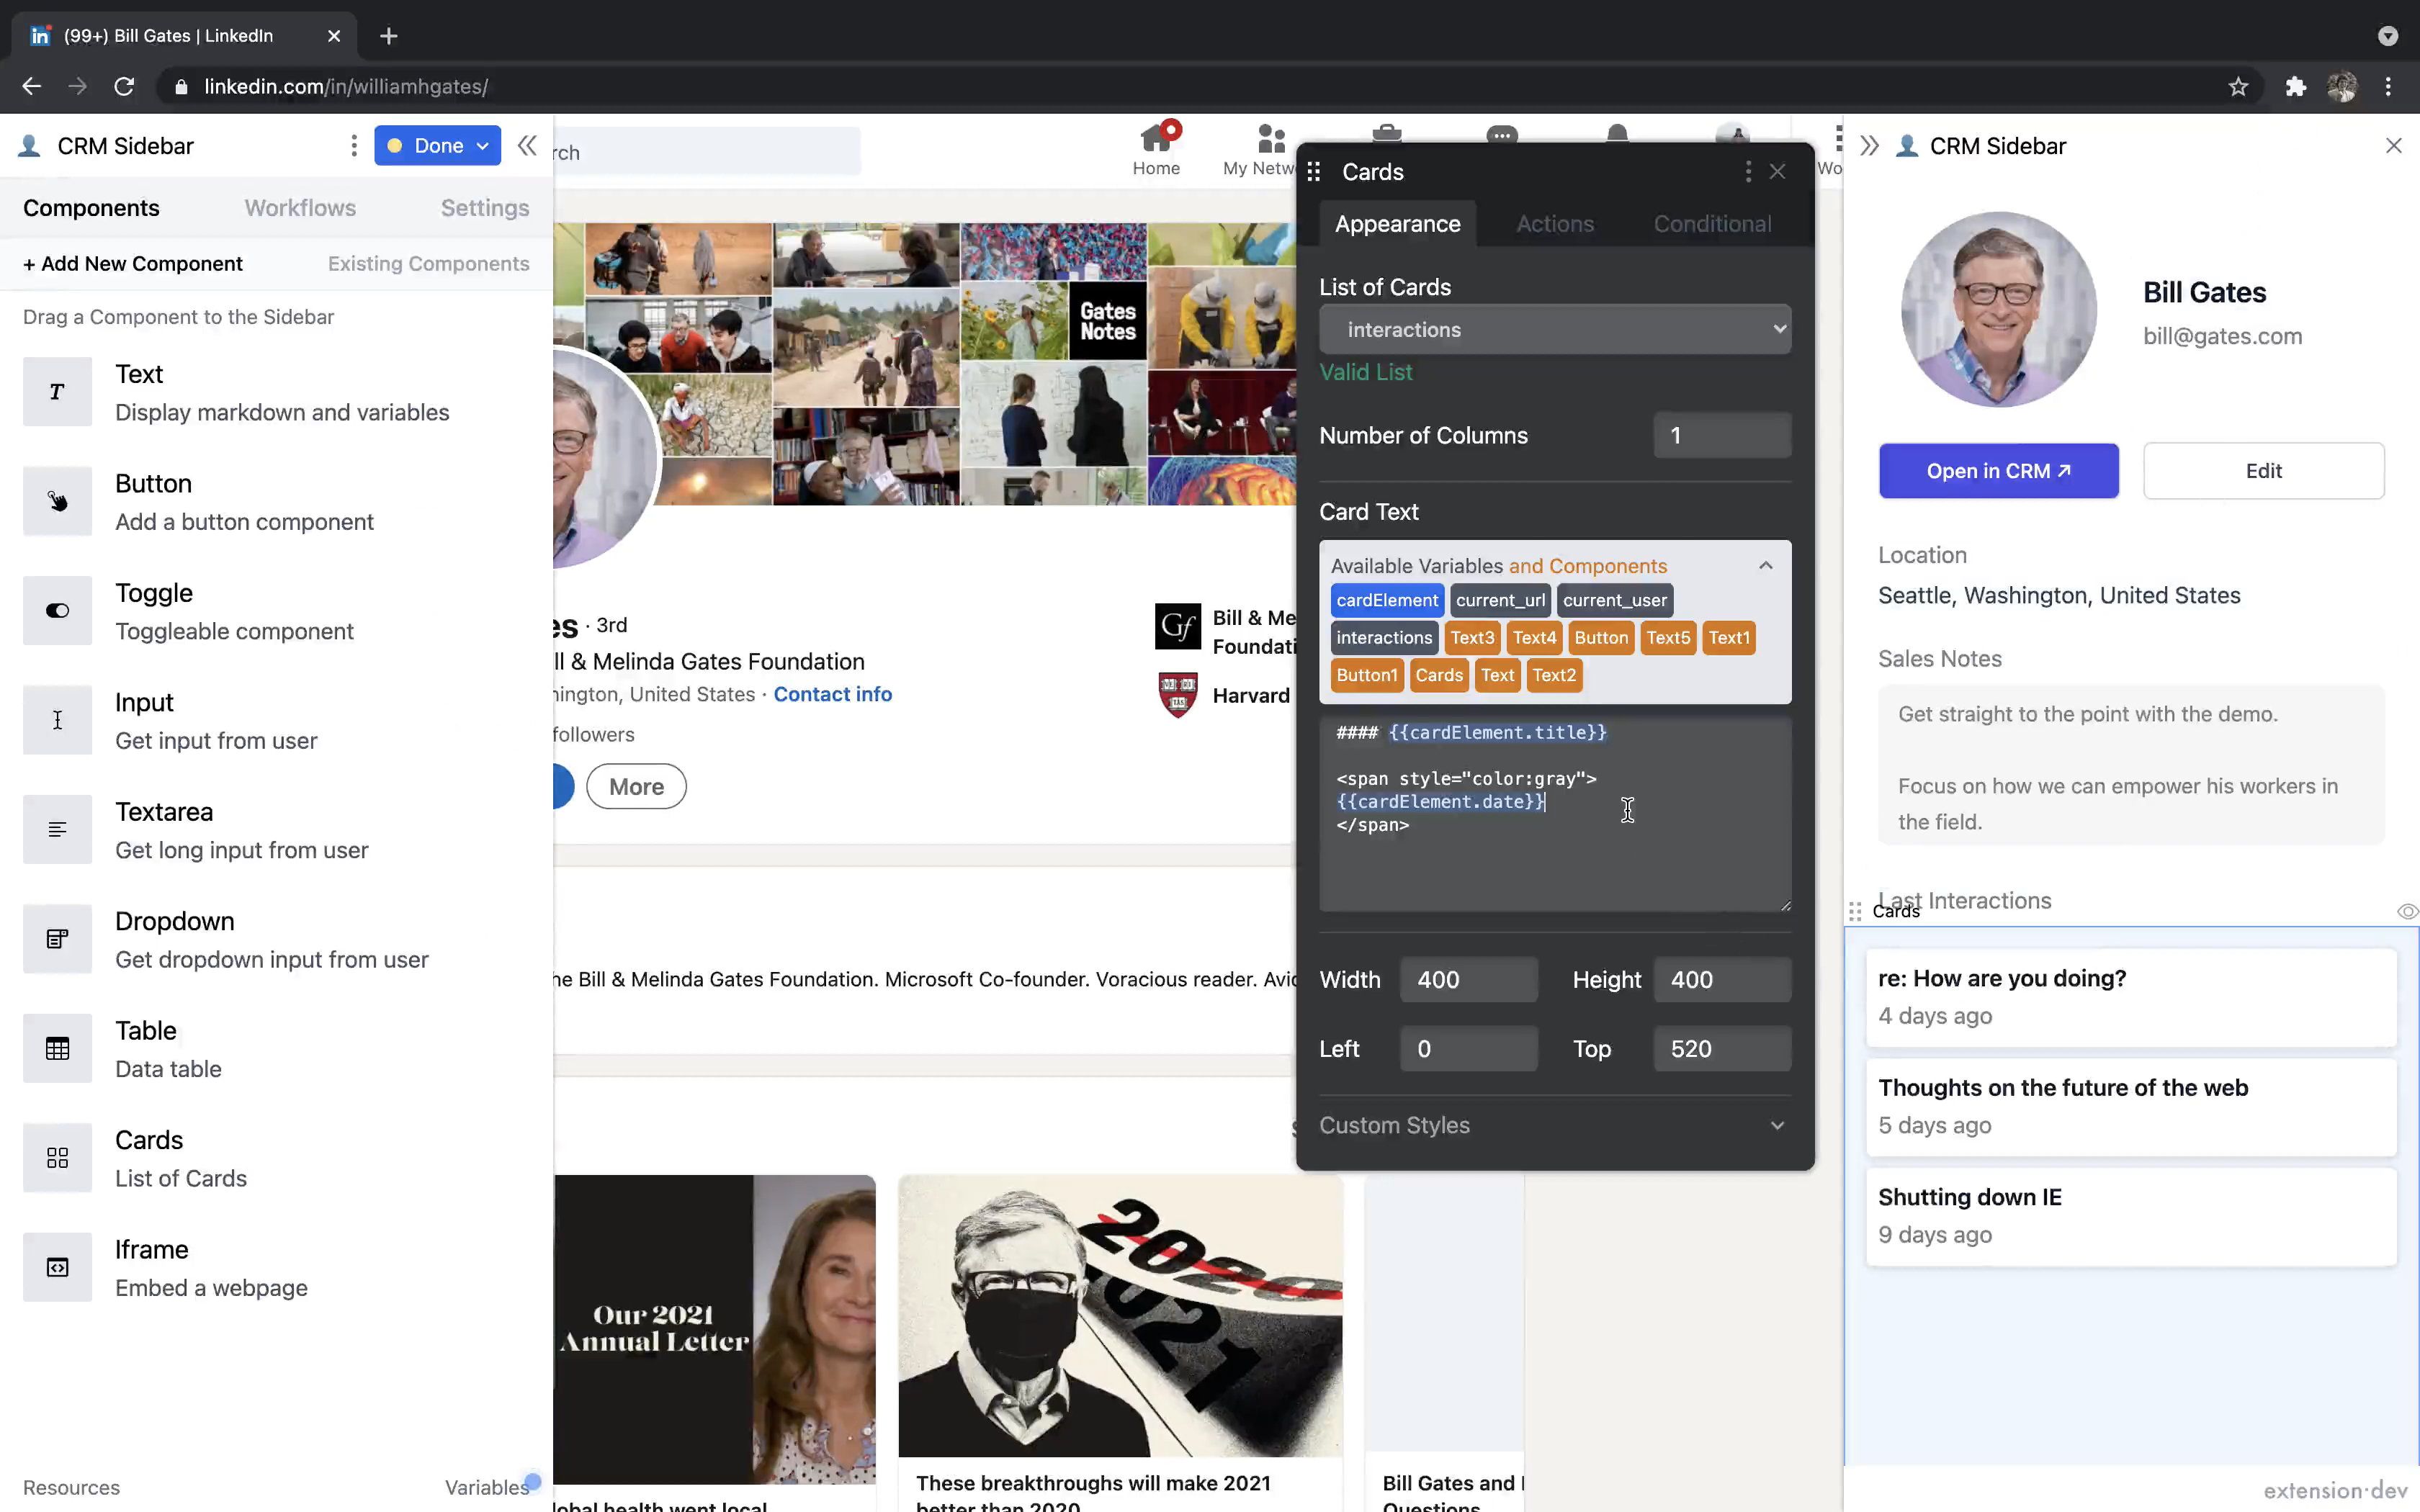Collapse the left builder panel with double chevron
Screen dimensions: 2420x1512
(527, 146)
